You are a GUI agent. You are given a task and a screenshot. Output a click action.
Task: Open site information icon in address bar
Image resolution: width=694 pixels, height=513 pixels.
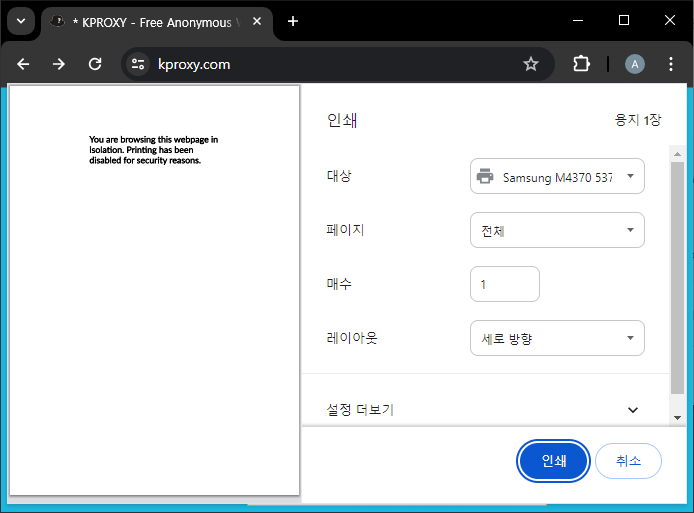tap(138, 65)
